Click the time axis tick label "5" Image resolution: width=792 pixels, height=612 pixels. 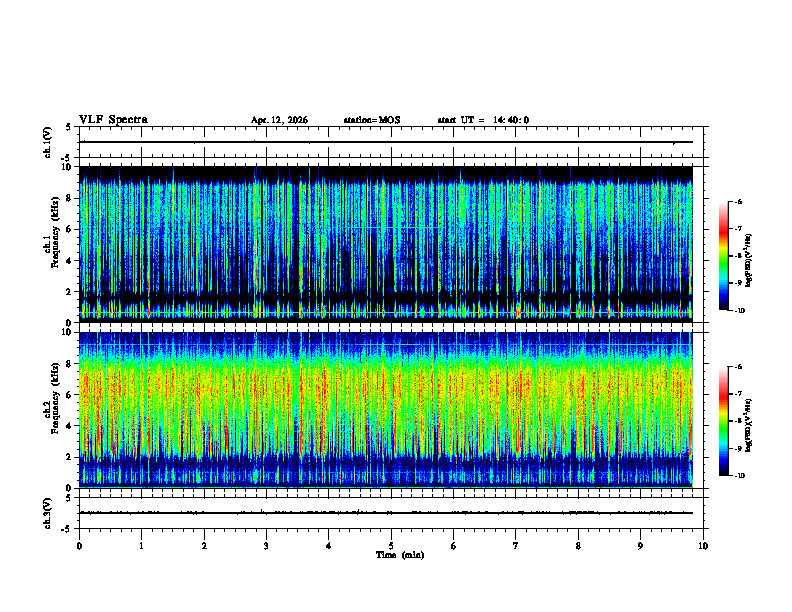pyautogui.click(x=391, y=546)
